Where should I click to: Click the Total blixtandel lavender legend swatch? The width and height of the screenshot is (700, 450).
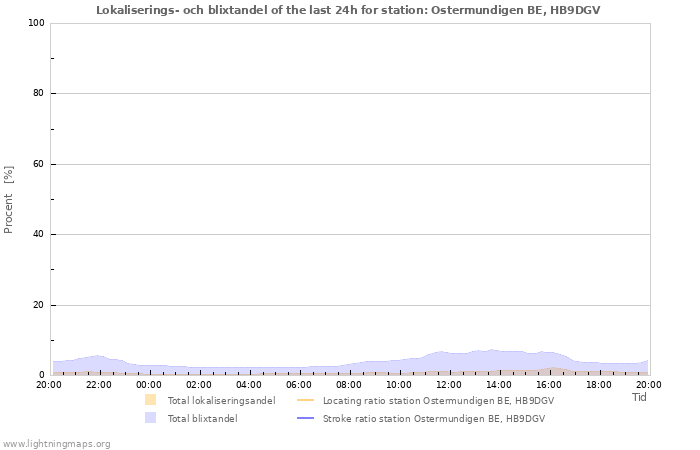[x=150, y=418]
